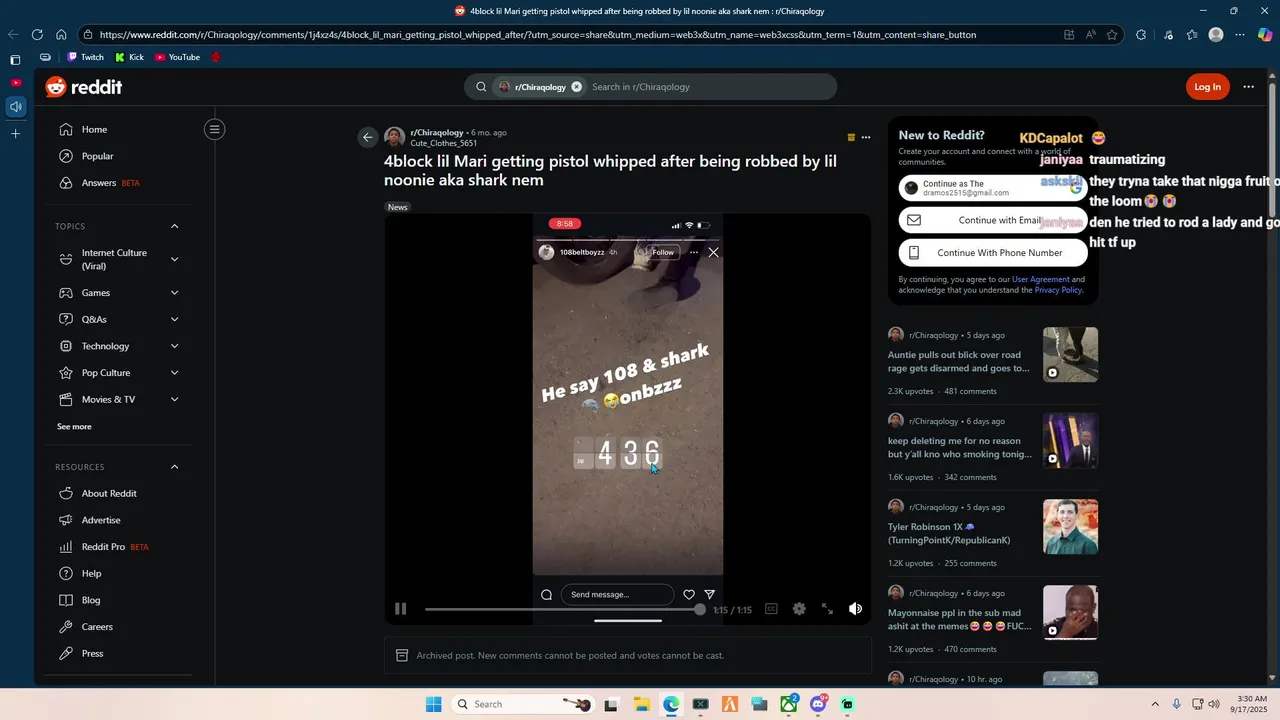Image resolution: width=1280 pixels, height=720 pixels.
Task: Remove the r/Chiraqology search filter
Action: click(577, 87)
